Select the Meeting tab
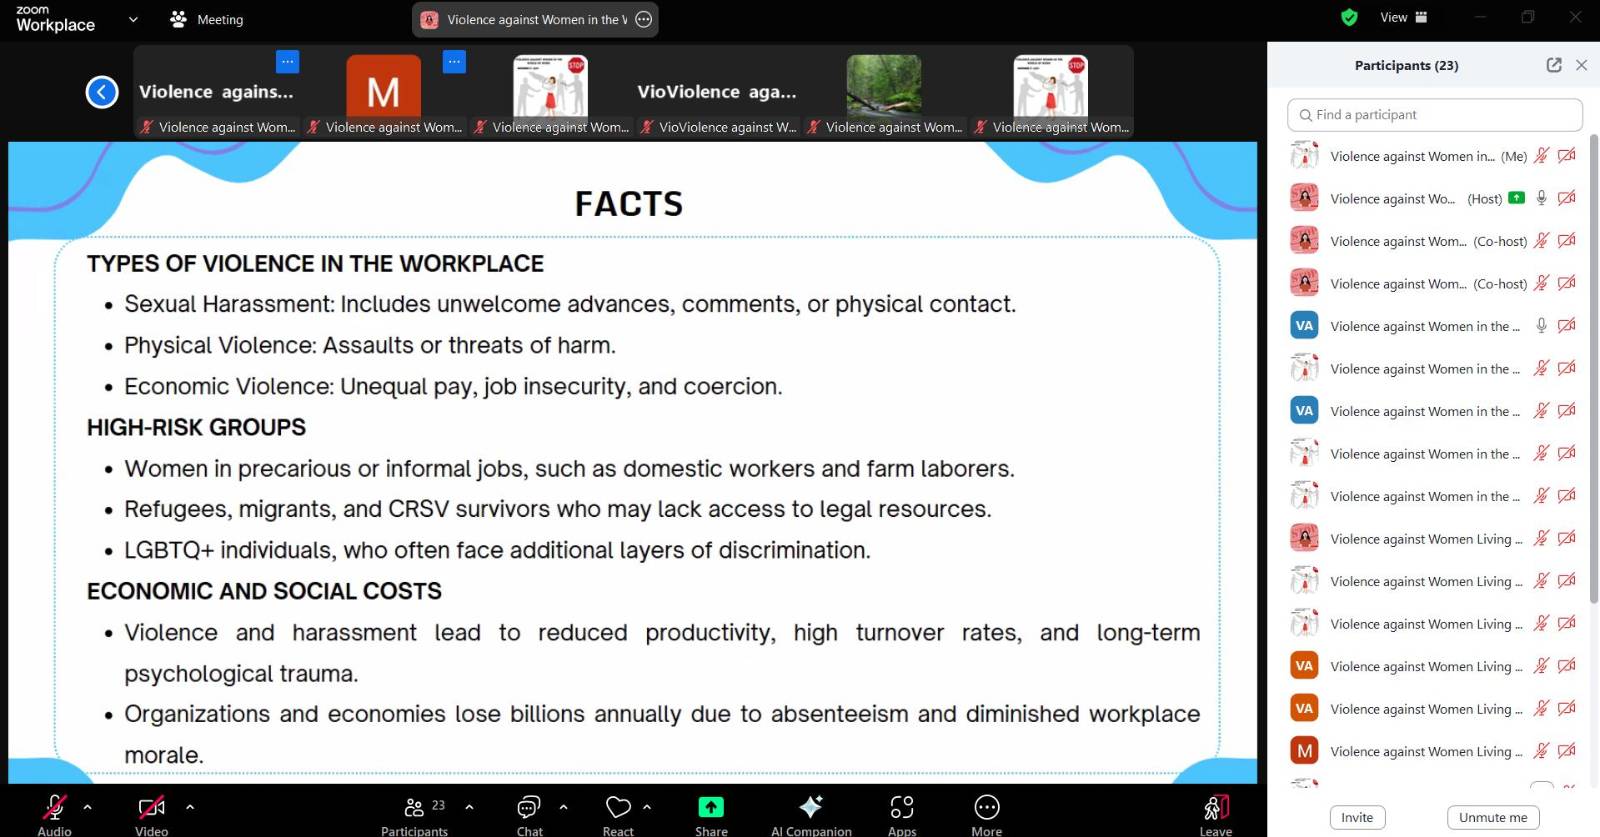 click(x=207, y=19)
